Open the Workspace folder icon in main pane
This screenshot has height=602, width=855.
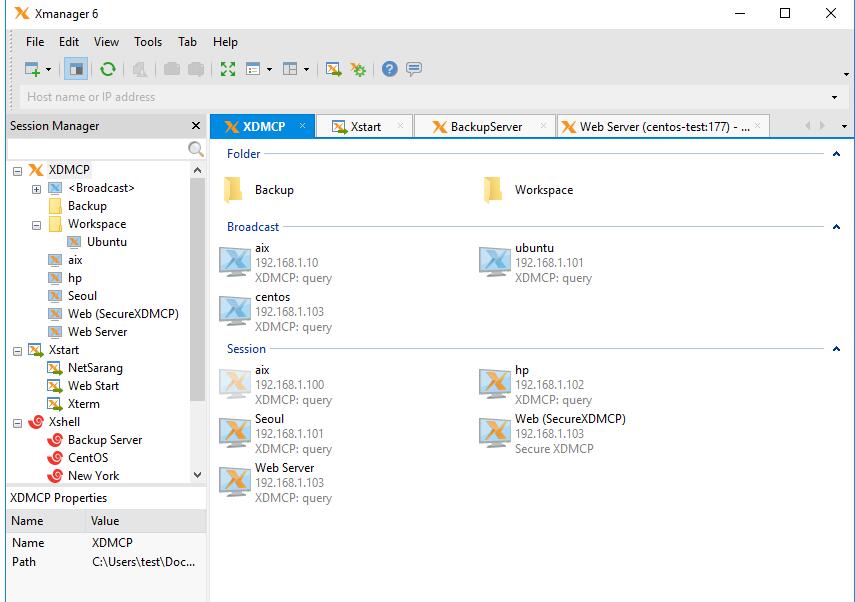[493, 190]
